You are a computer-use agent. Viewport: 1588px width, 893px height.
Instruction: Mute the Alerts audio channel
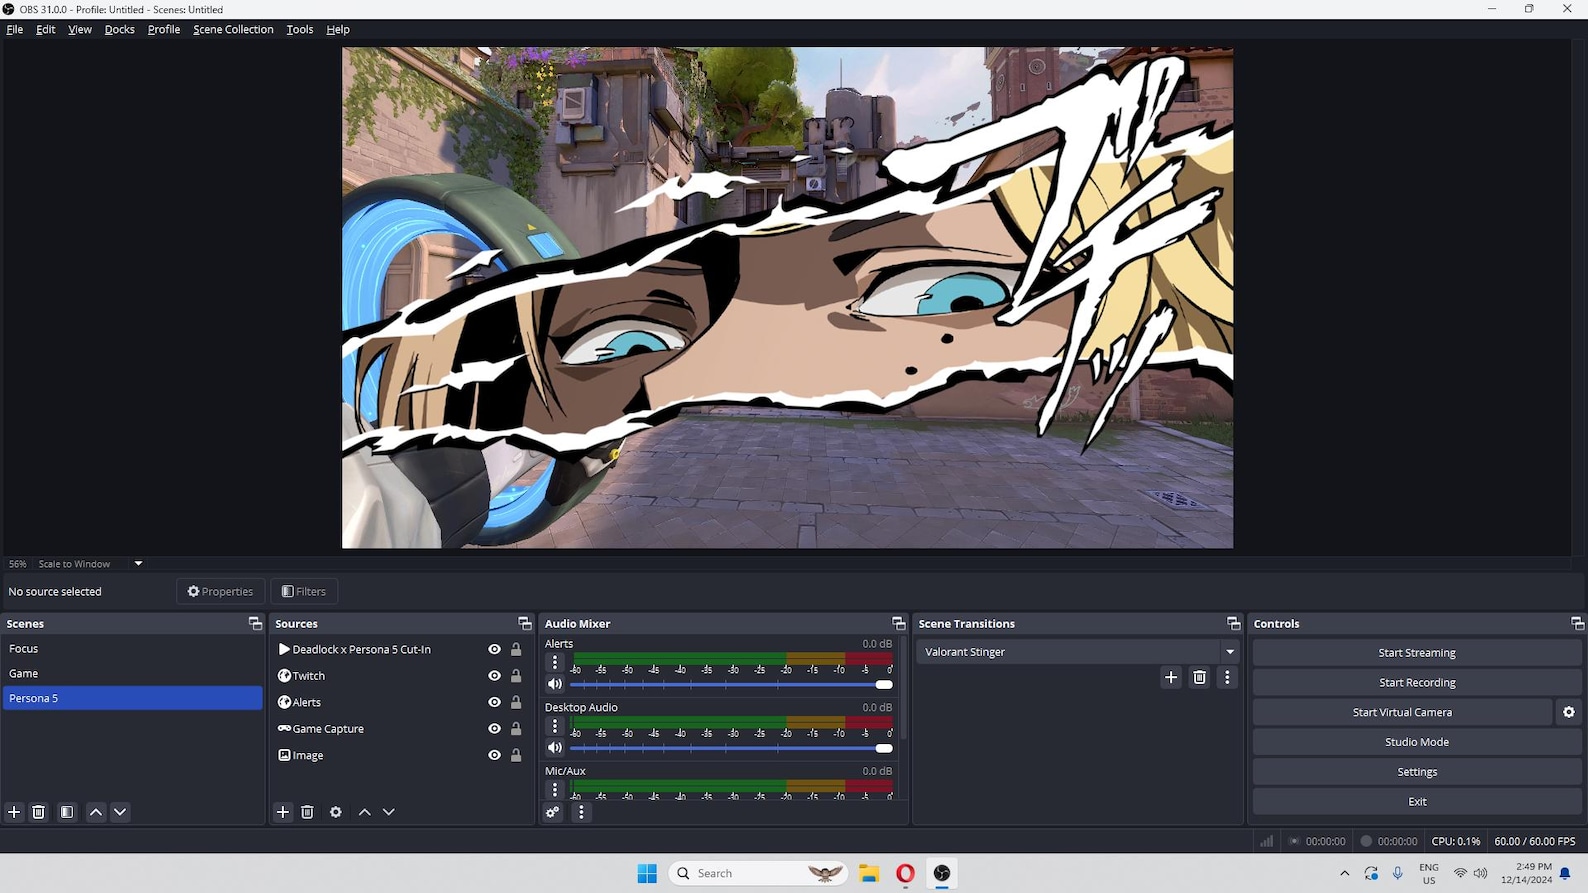point(555,684)
